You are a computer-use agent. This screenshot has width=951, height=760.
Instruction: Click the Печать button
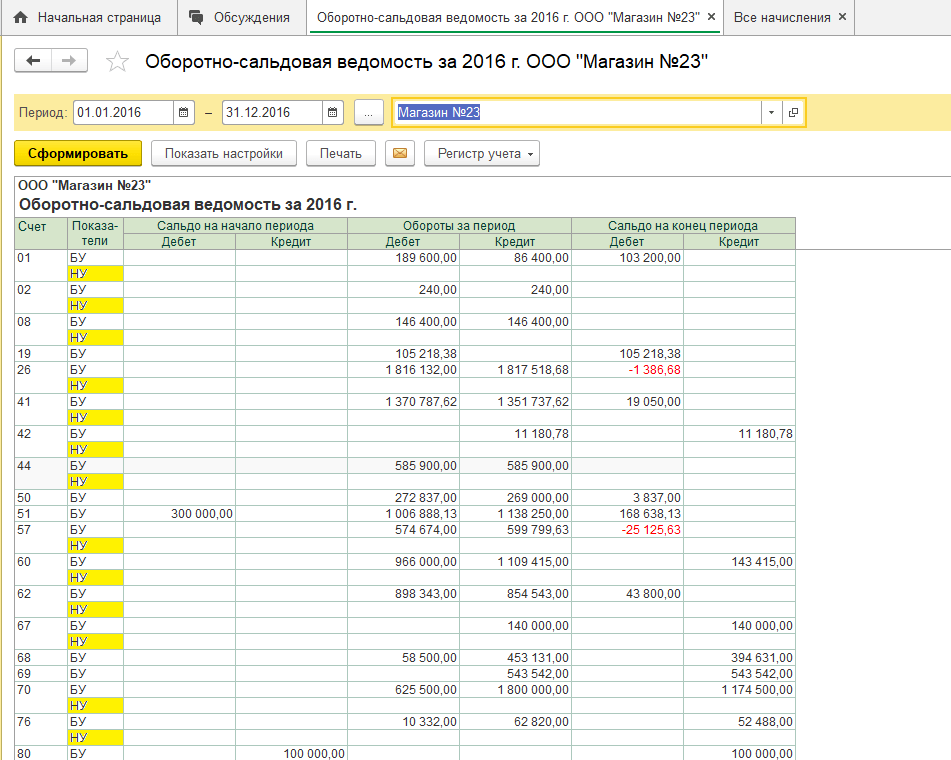[341, 154]
